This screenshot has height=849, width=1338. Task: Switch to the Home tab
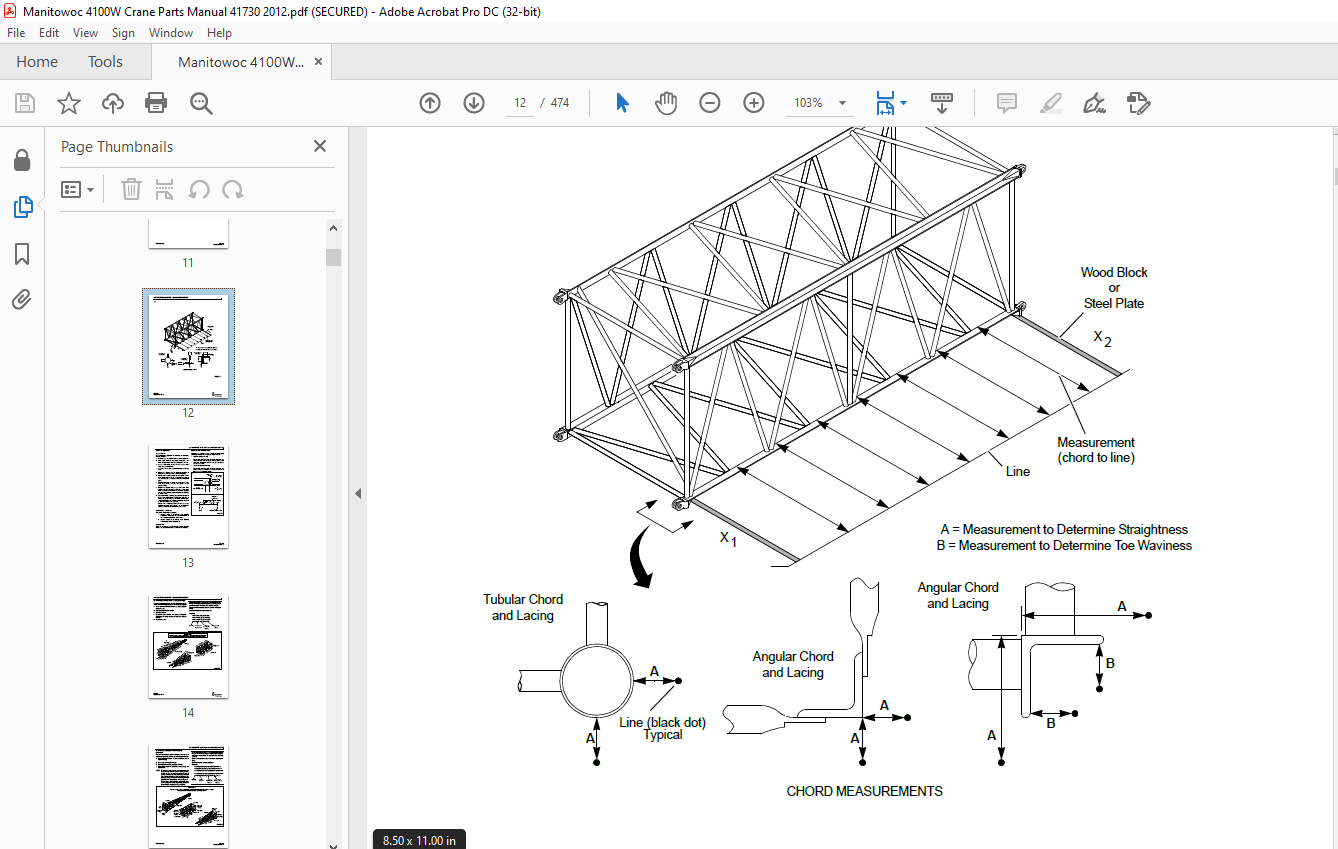[x=37, y=62]
